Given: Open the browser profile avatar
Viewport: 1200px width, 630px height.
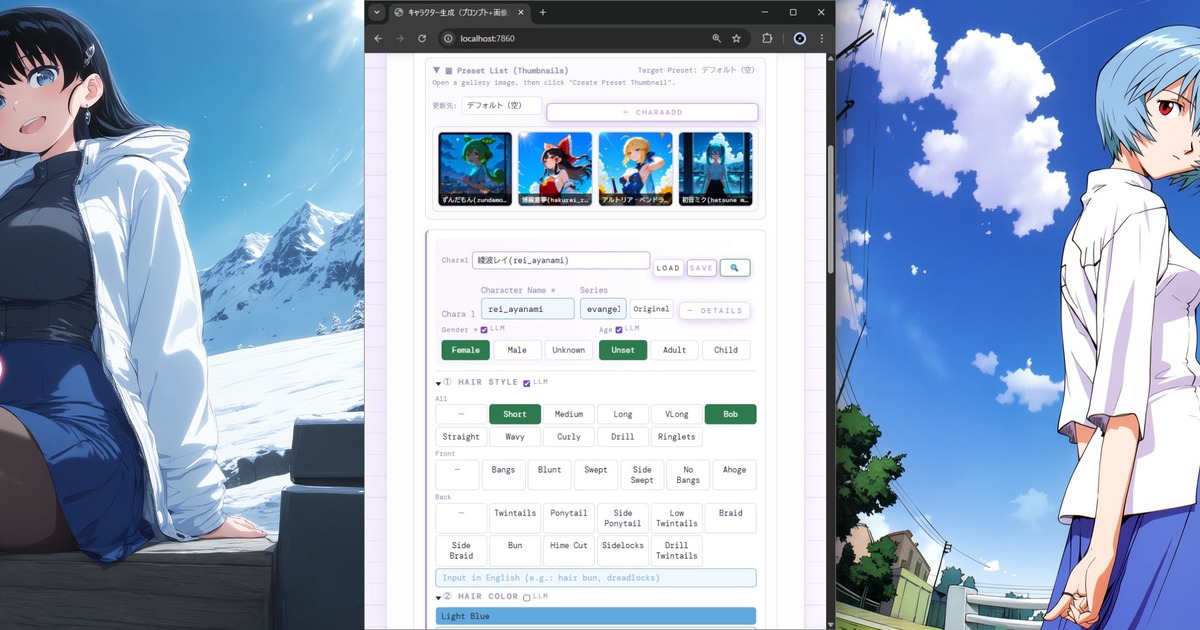Looking at the screenshot, I should tap(800, 38).
